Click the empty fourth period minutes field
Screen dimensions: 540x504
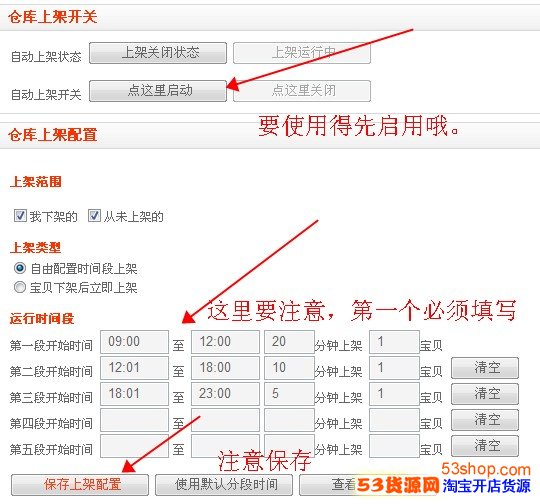click(289, 420)
